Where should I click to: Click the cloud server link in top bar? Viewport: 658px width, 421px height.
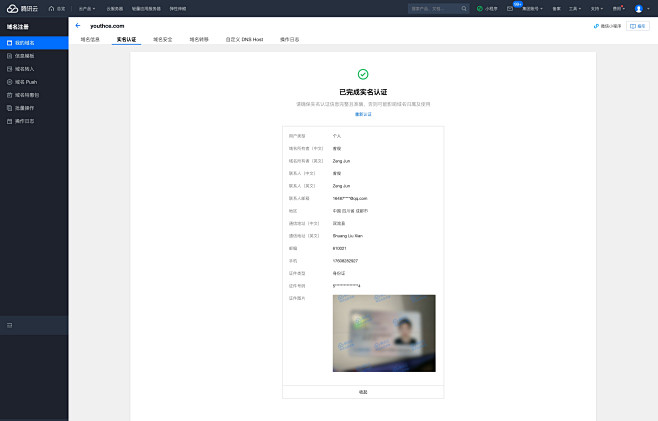[x=115, y=8]
